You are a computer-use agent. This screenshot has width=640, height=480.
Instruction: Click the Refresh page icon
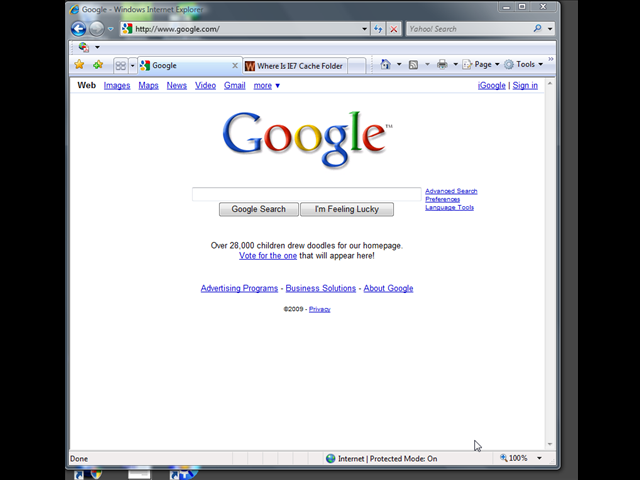[378, 29]
